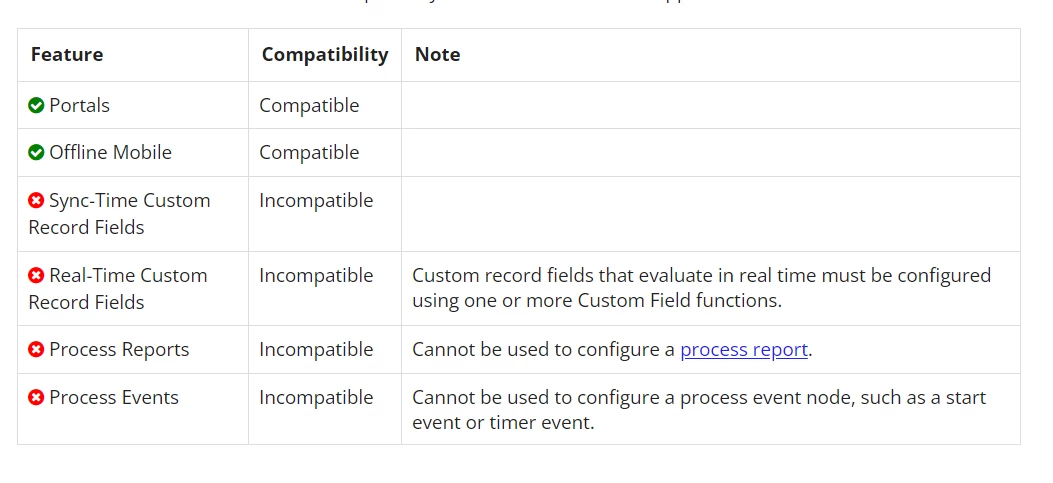Click the green check icon beside Offline Mobile

coord(36,152)
